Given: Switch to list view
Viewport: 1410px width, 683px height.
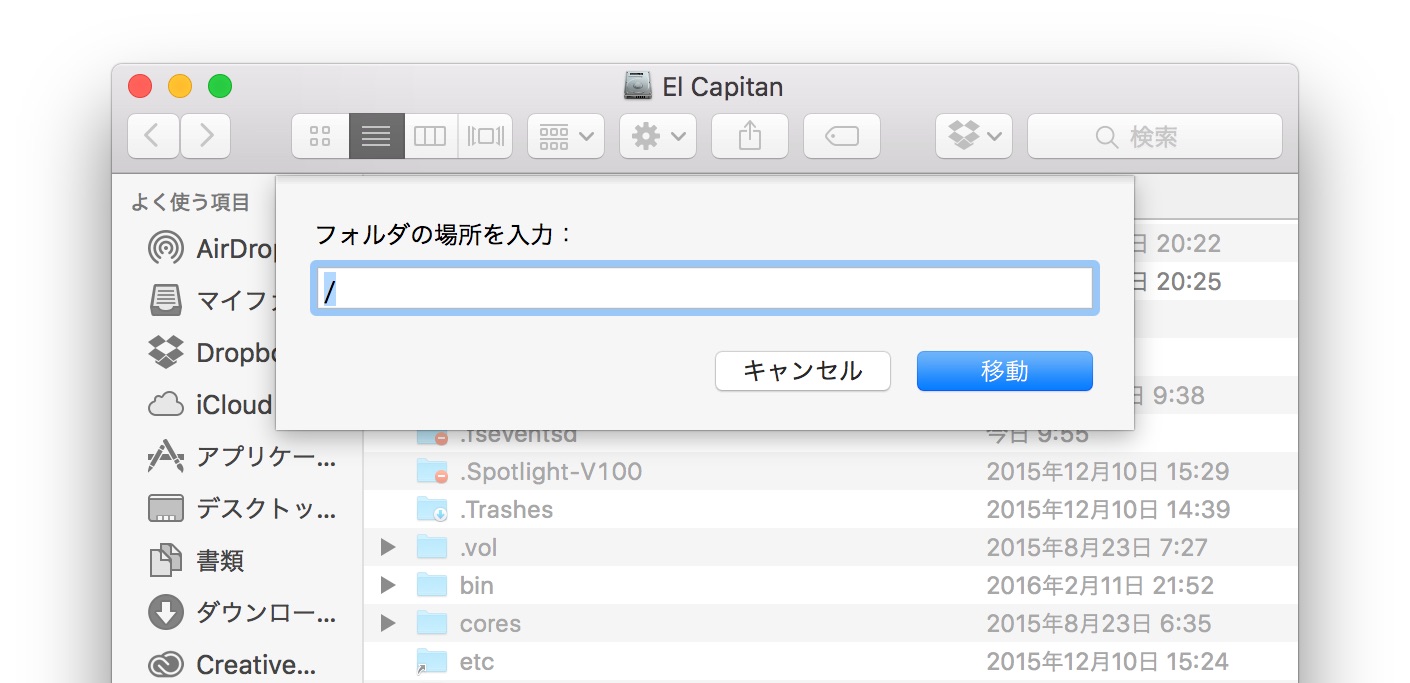Looking at the screenshot, I should [376, 136].
